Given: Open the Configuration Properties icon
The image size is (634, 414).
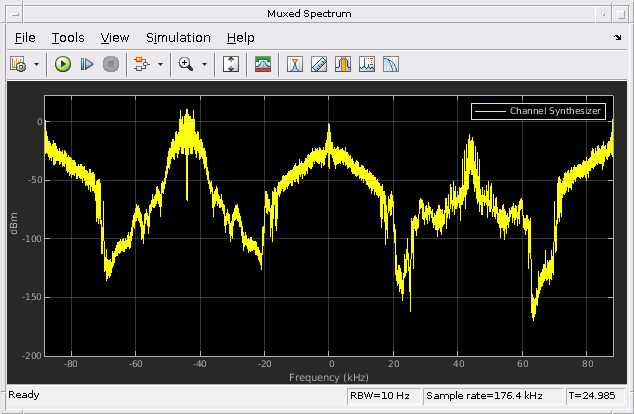Looking at the screenshot, I should coord(18,64).
